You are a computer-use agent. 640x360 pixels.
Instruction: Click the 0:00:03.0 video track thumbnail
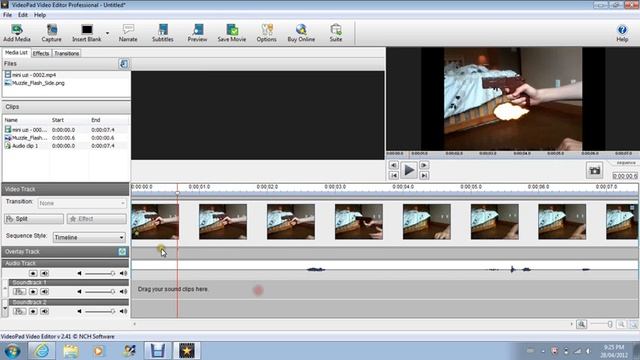358,222
